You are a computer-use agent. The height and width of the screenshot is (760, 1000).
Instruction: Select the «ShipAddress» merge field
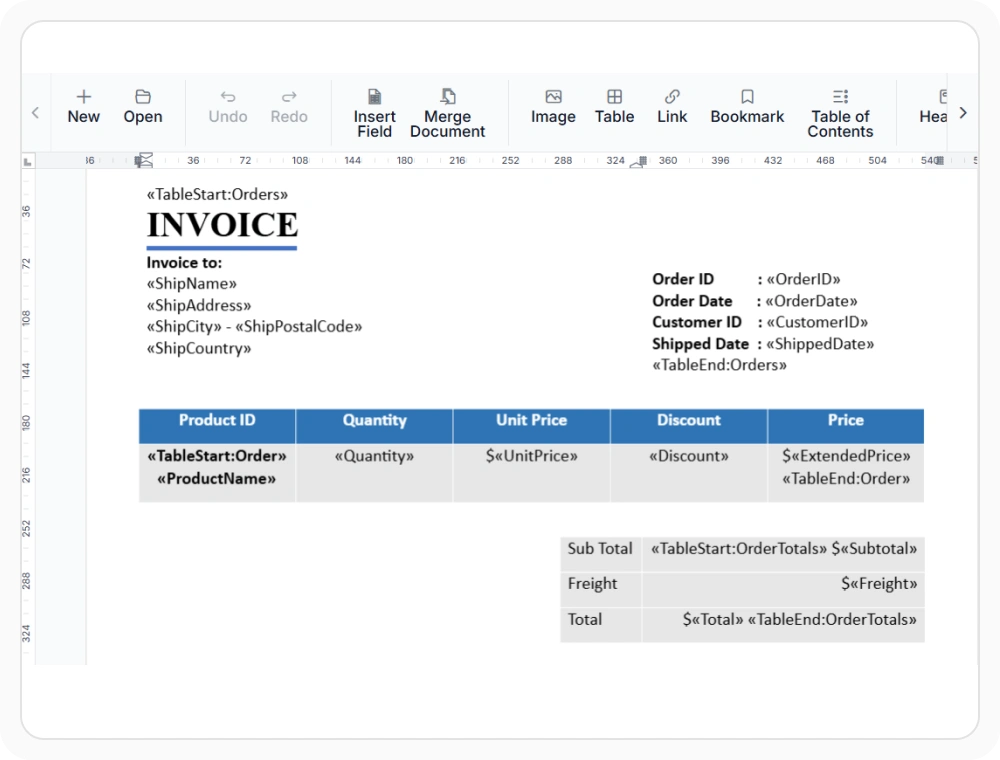[x=199, y=305]
